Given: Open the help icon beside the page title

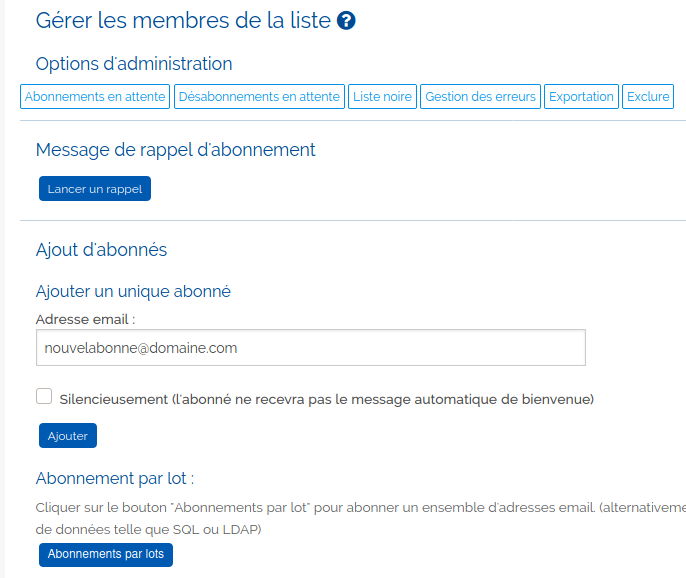Looking at the screenshot, I should pyautogui.click(x=347, y=20).
